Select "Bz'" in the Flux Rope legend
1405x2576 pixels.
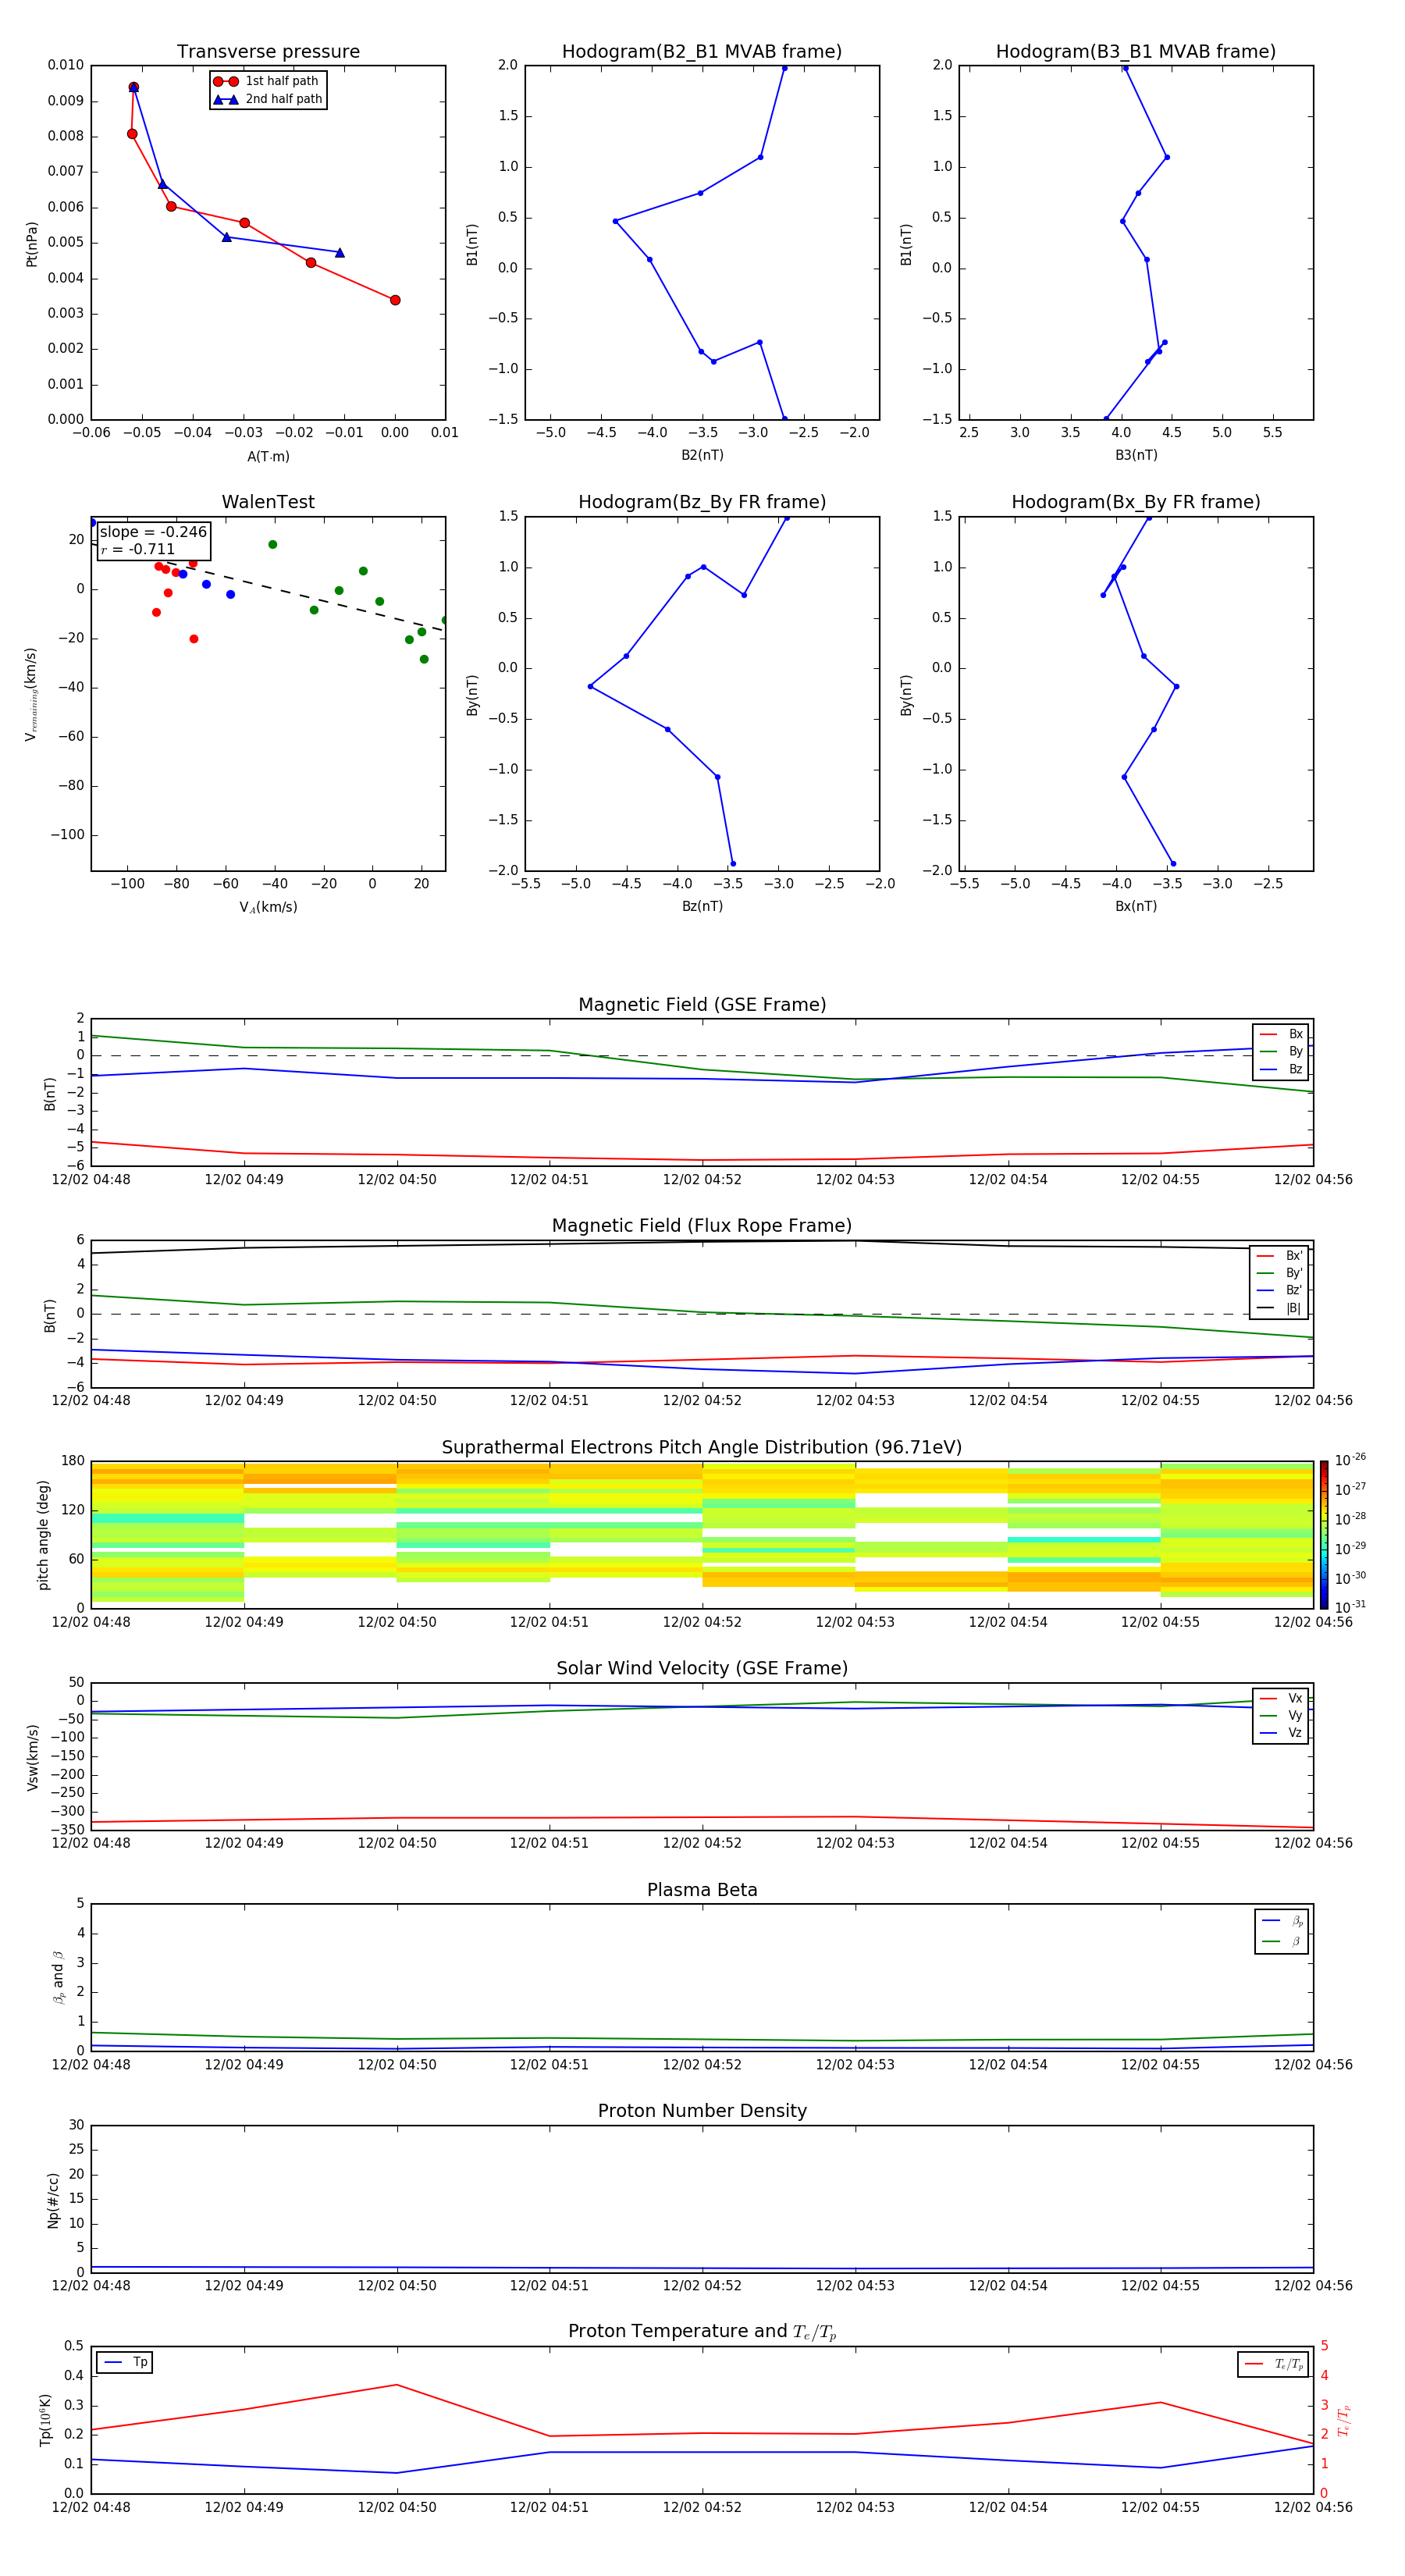point(1279,1290)
